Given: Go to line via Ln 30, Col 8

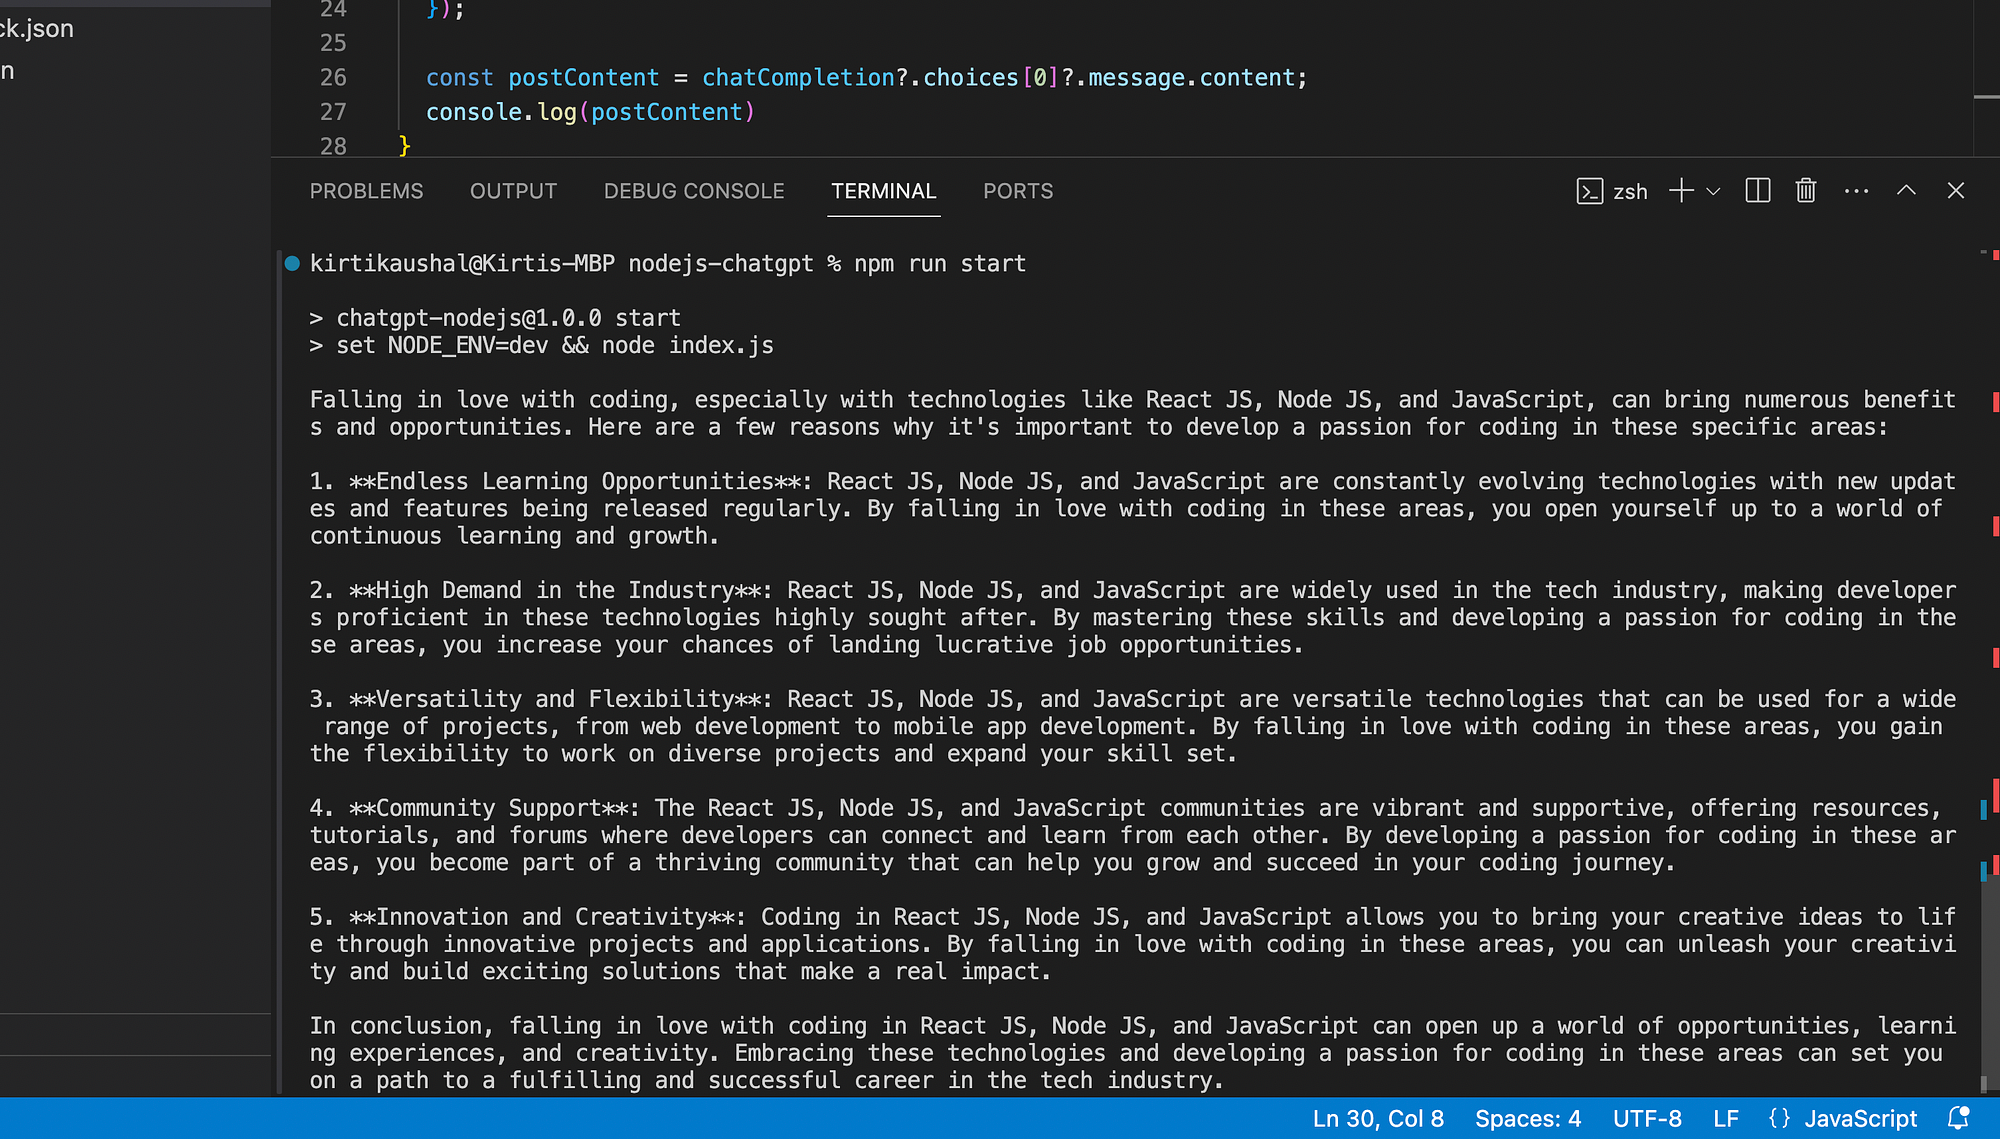Looking at the screenshot, I should click(1378, 1118).
